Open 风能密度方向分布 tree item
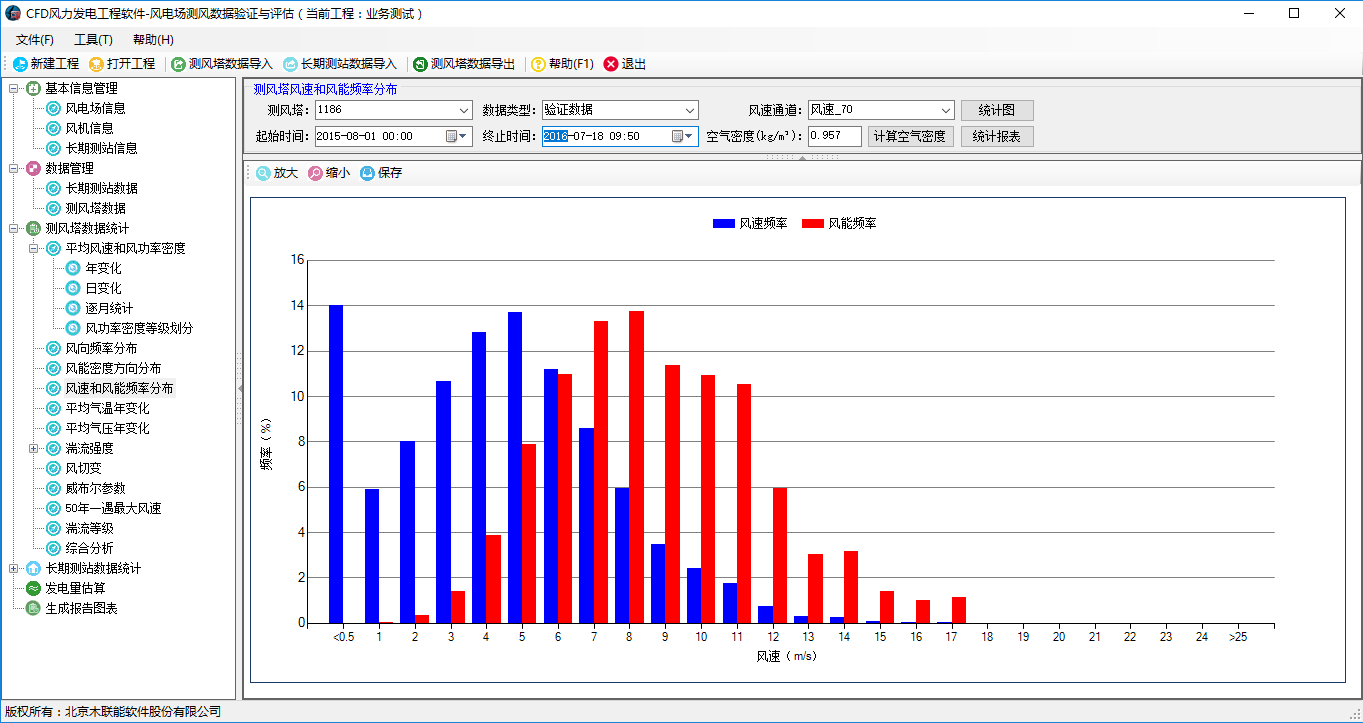 tap(113, 368)
